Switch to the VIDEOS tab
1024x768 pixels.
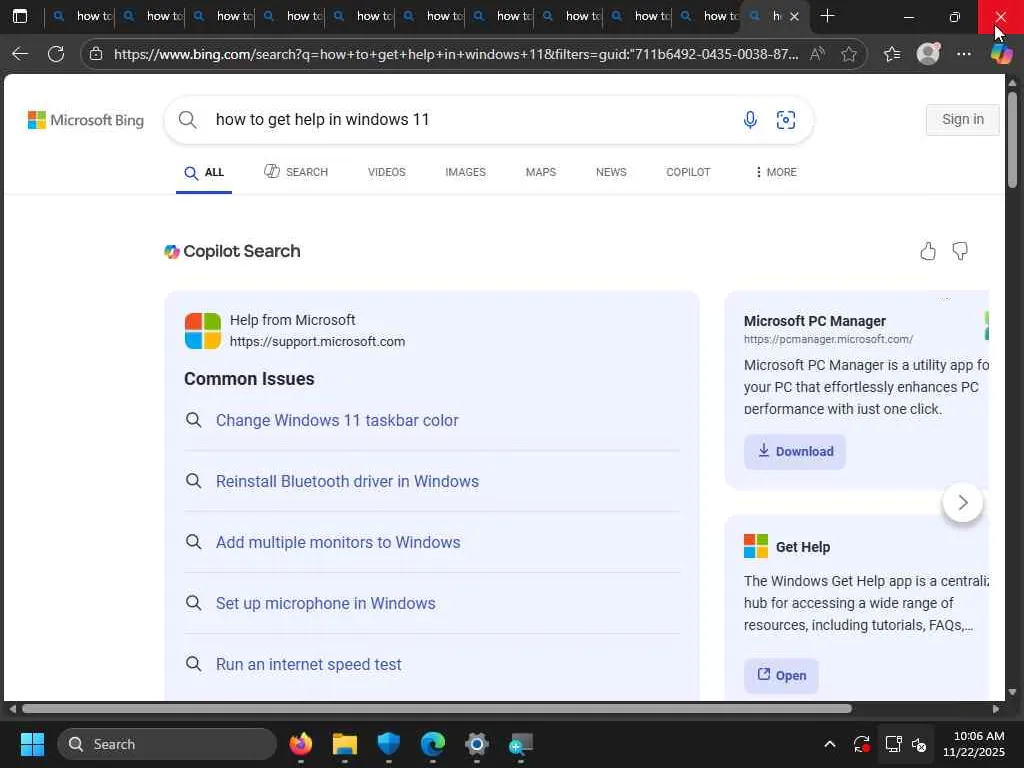click(387, 172)
